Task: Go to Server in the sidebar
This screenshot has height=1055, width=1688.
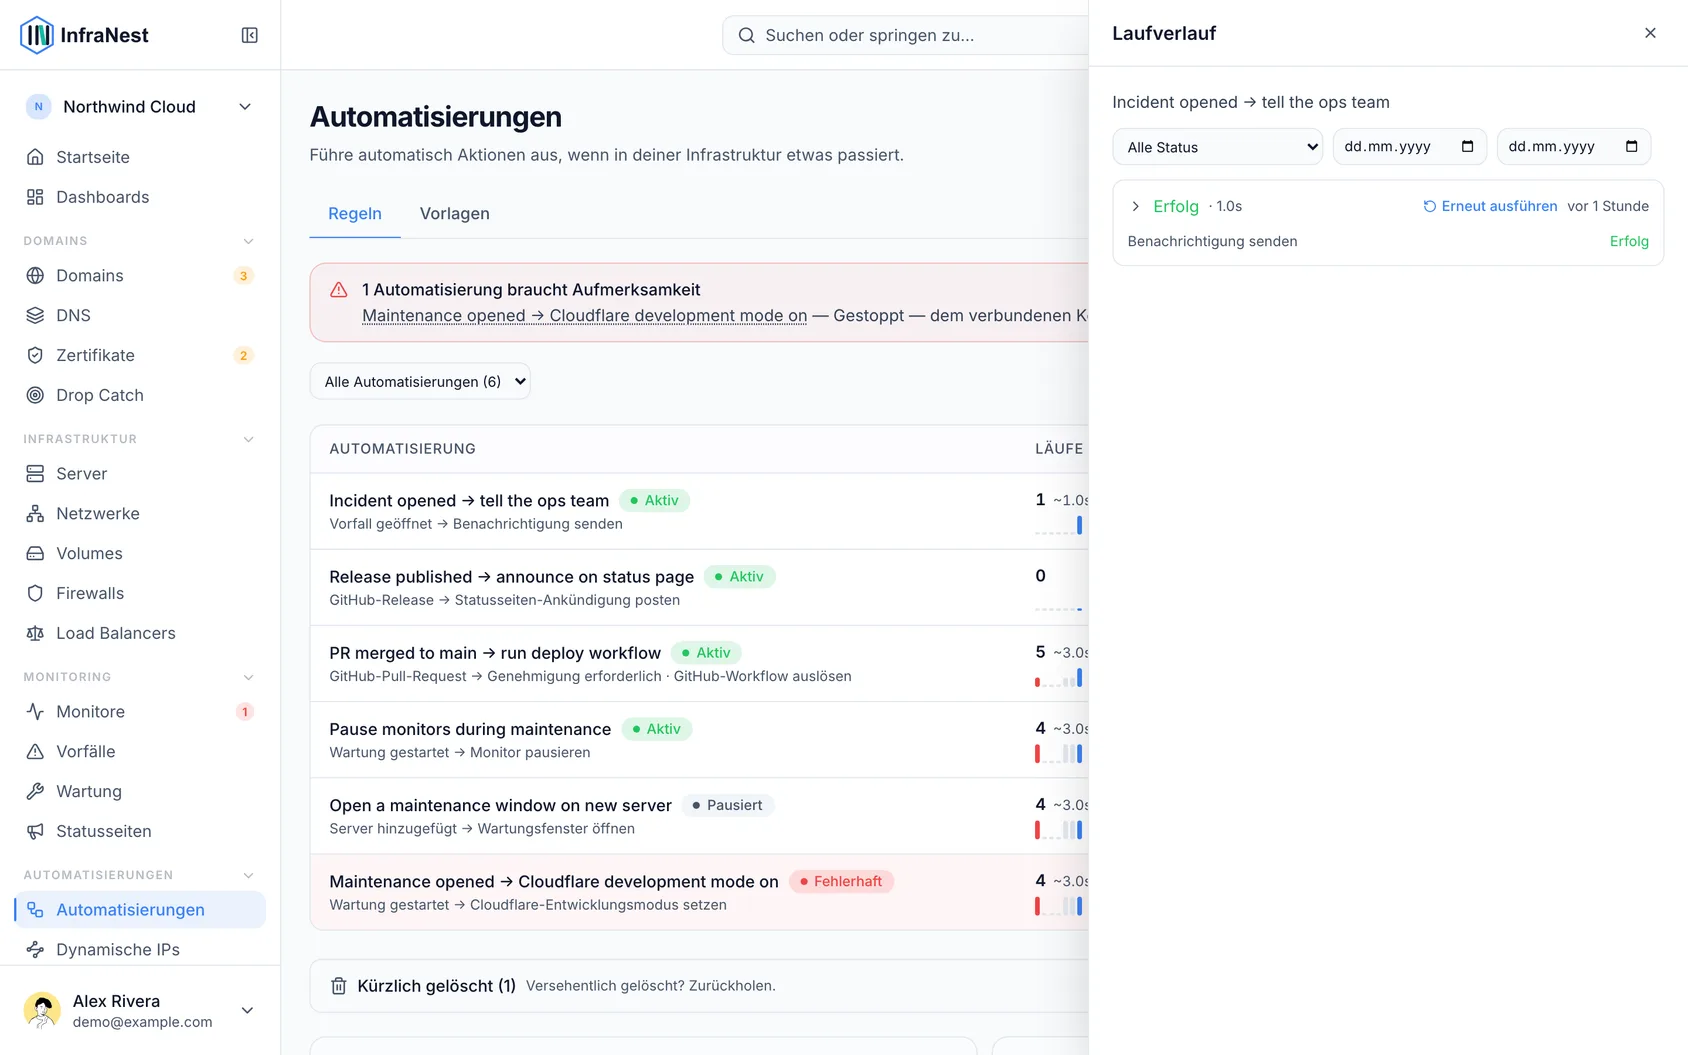Action: (x=140, y=473)
